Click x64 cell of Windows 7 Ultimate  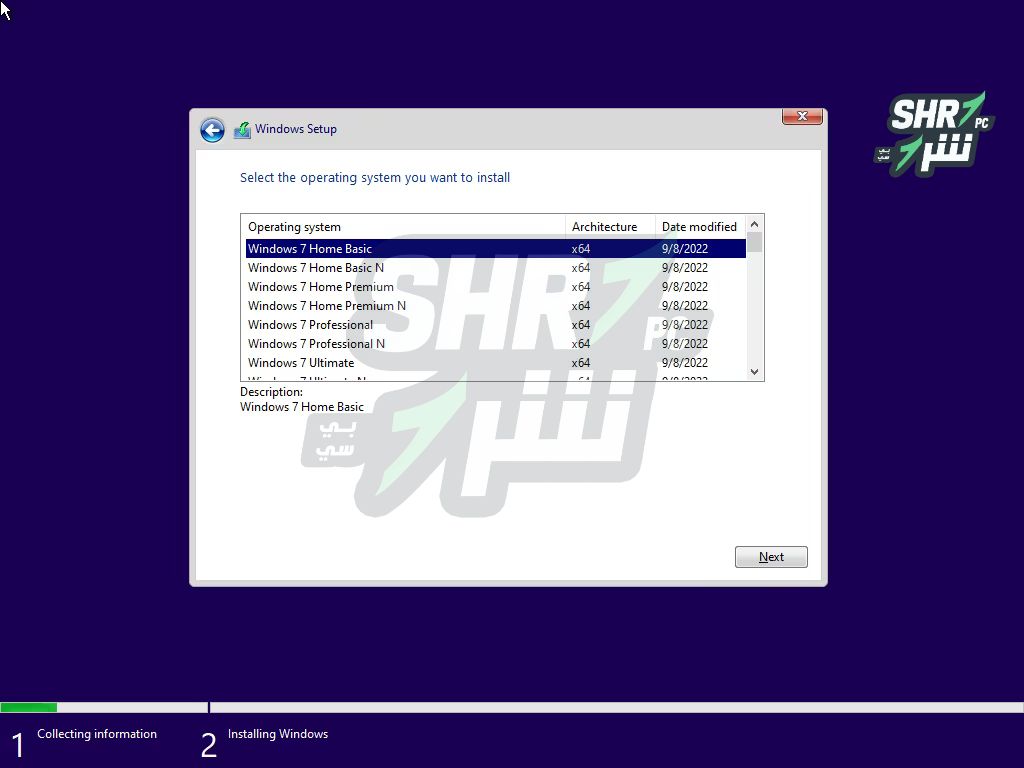pyautogui.click(x=581, y=362)
